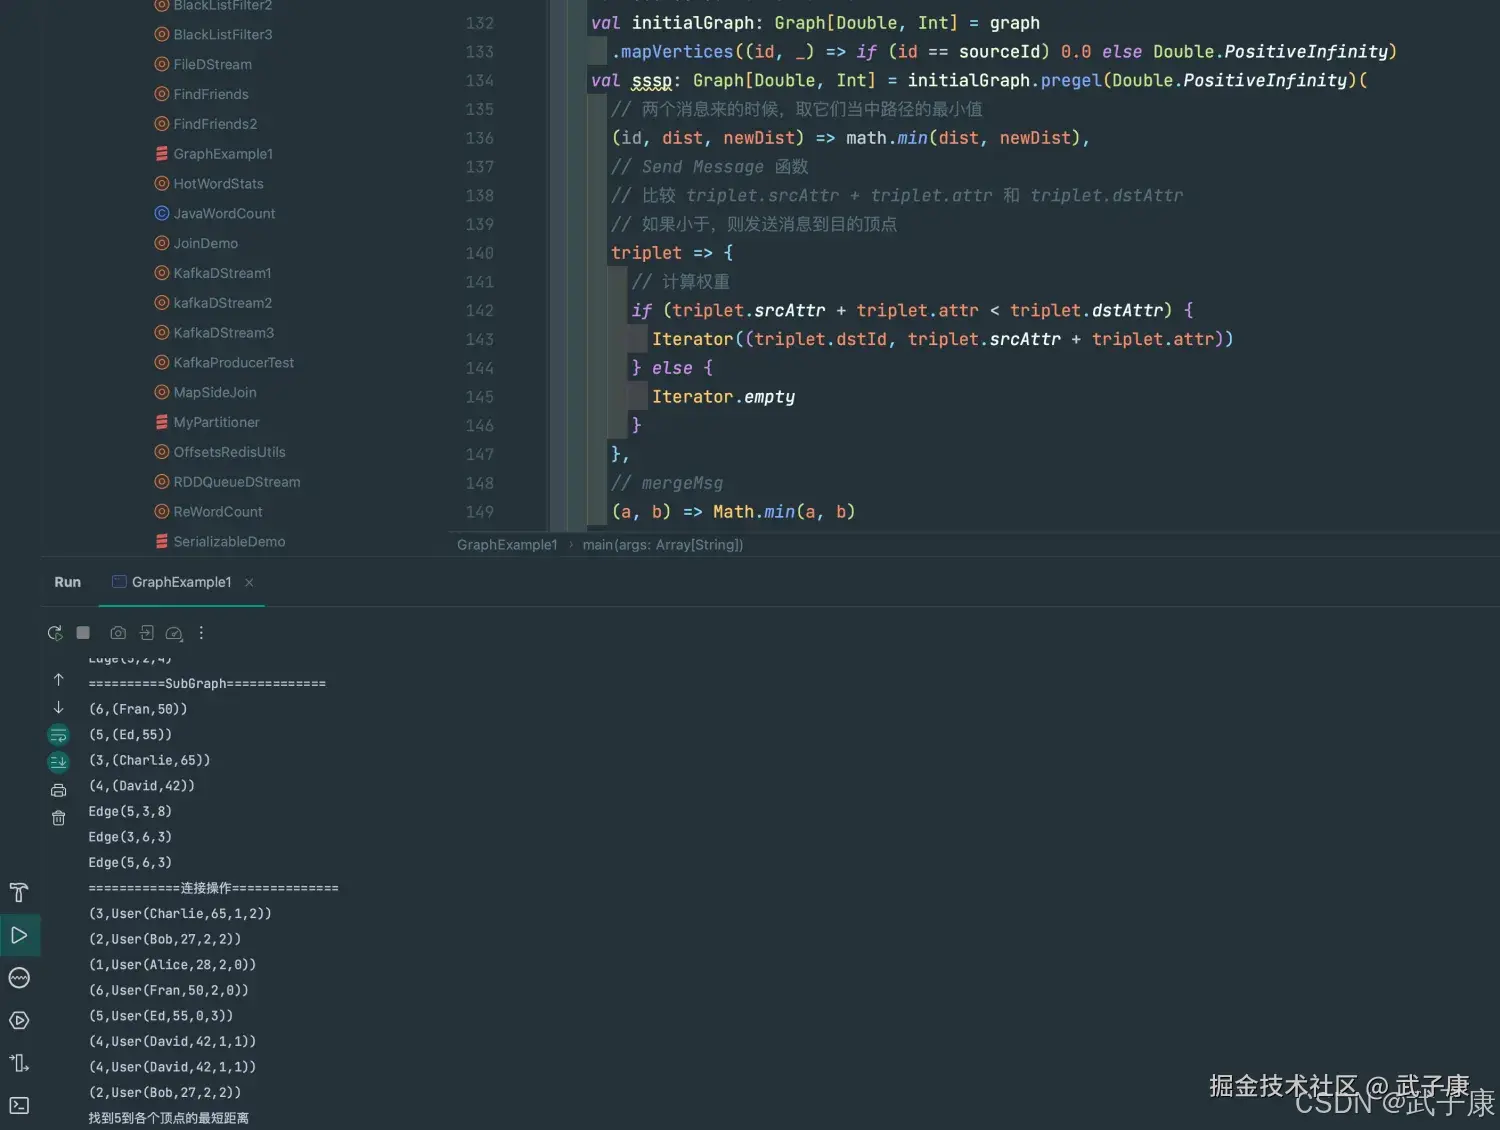
Task: Open the Run tool window play icon
Action: [x=19, y=936]
